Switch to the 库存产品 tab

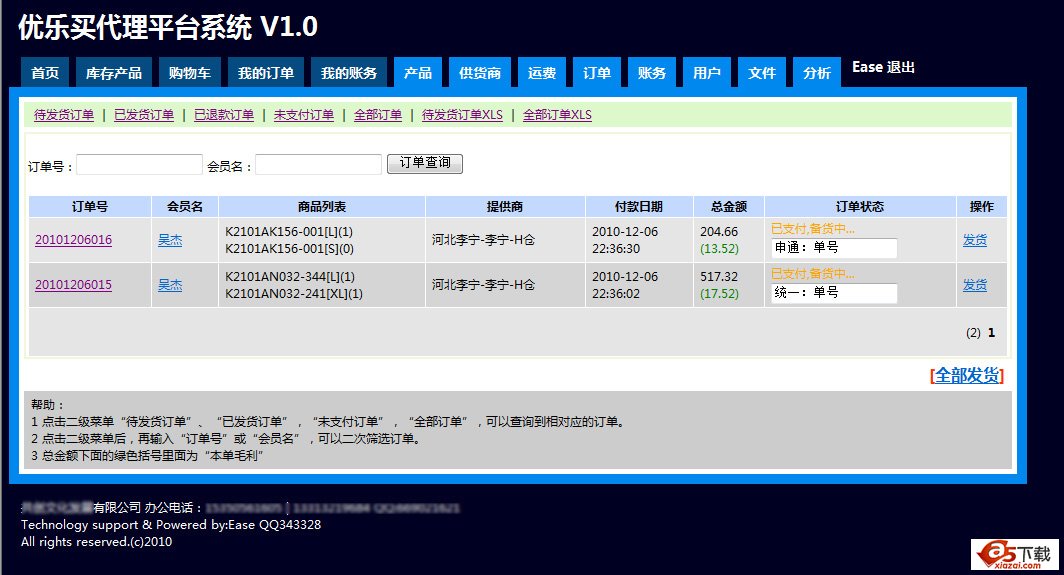tap(114, 73)
